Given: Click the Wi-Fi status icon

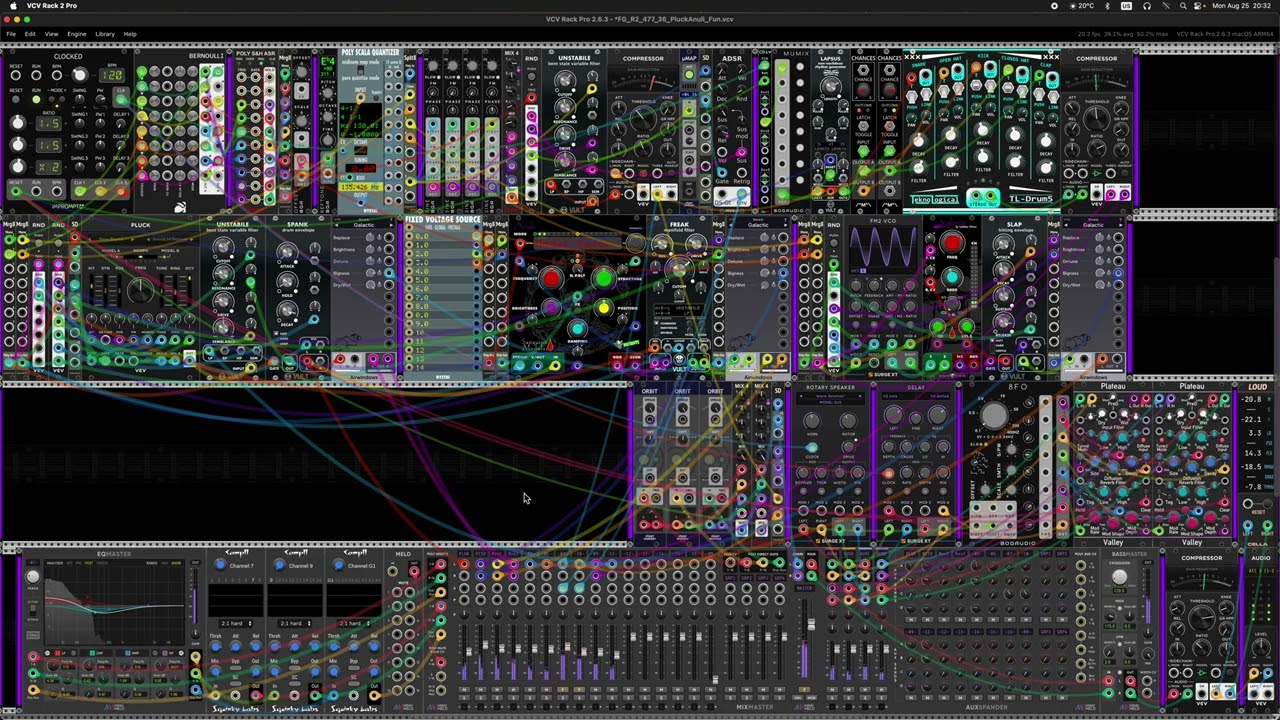Looking at the screenshot, I should pos(1165,6).
